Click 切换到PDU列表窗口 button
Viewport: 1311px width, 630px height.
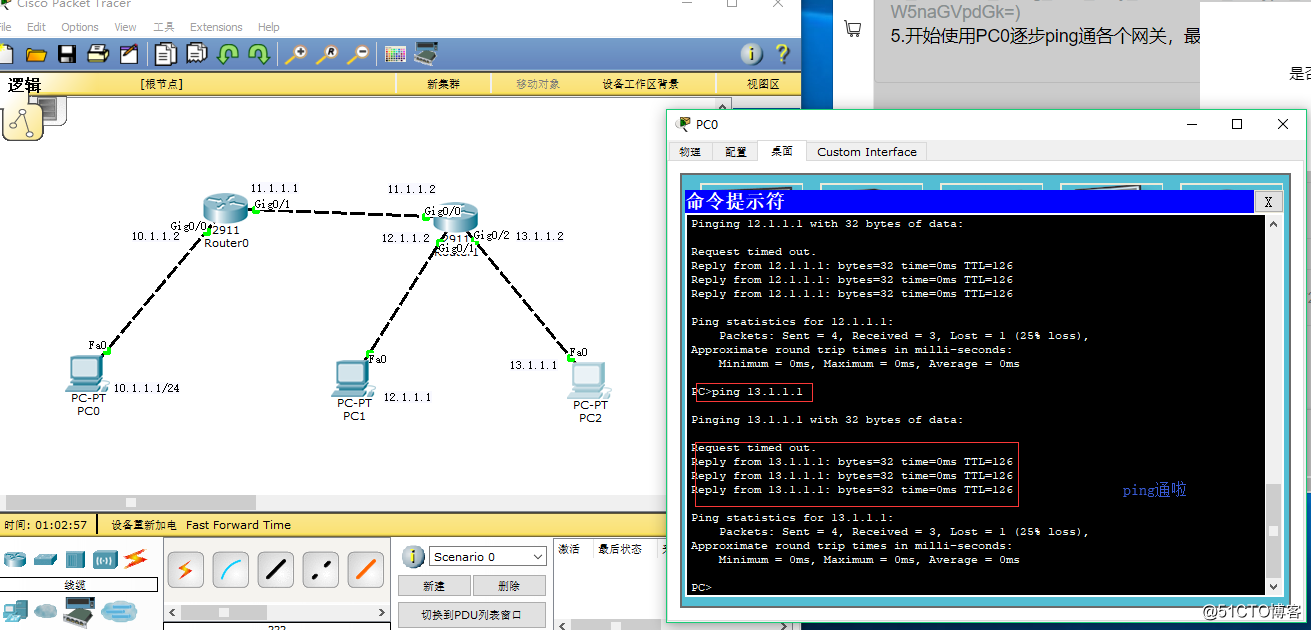point(472,614)
